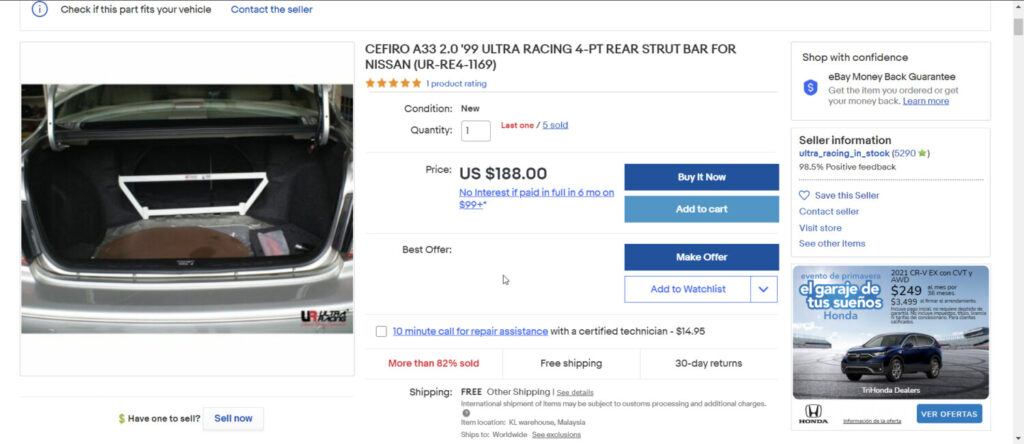The width and height of the screenshot is (1024, 444).
Task: Click See details under shipping
Action: click(x=575, y=392)
